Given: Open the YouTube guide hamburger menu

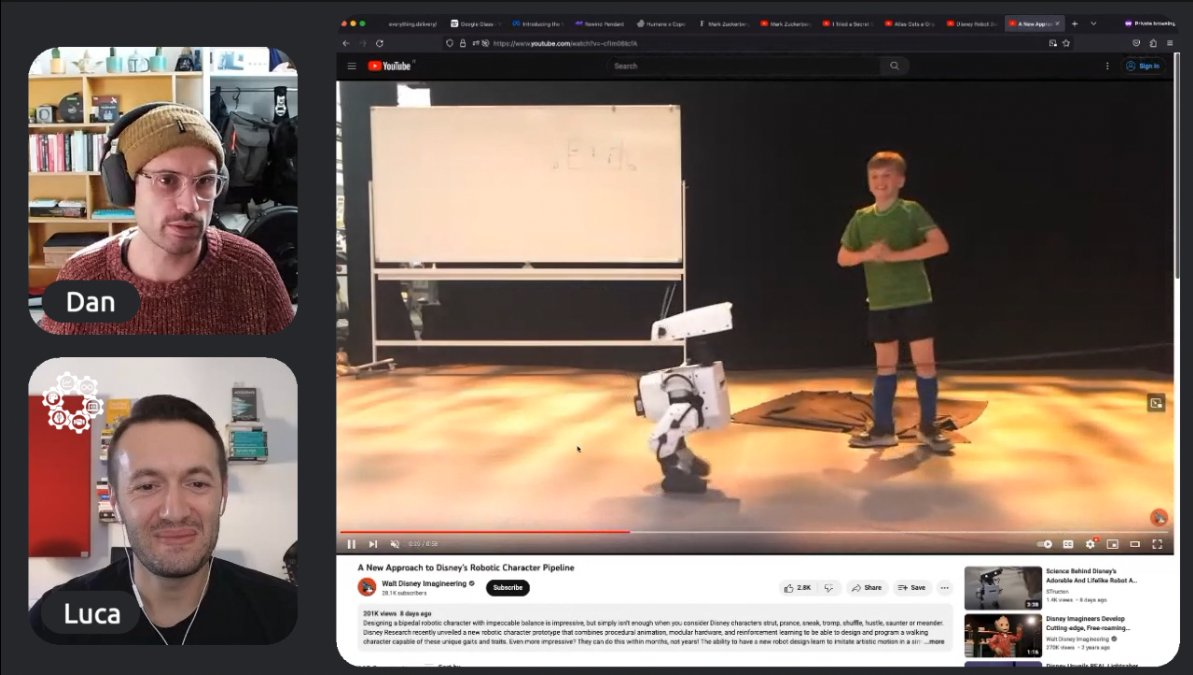Looking at the screenshot, I should click(352, 66).
